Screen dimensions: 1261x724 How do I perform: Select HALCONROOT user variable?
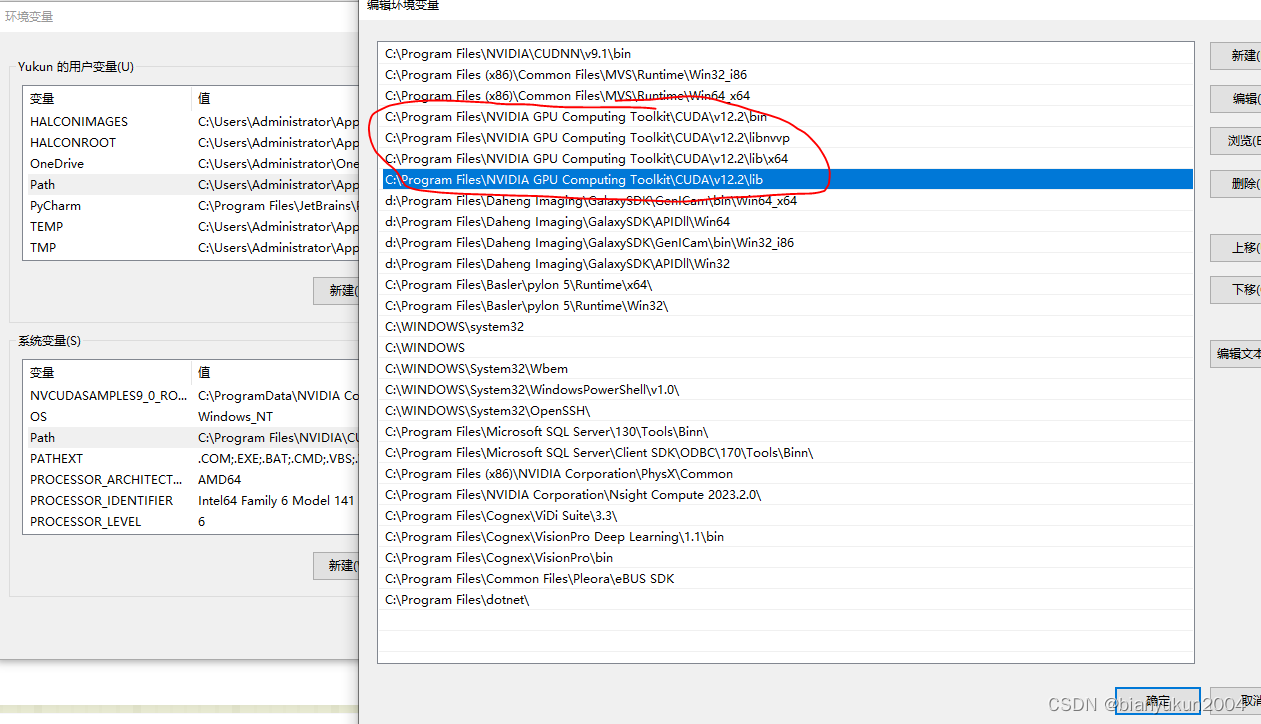(191, 143)
